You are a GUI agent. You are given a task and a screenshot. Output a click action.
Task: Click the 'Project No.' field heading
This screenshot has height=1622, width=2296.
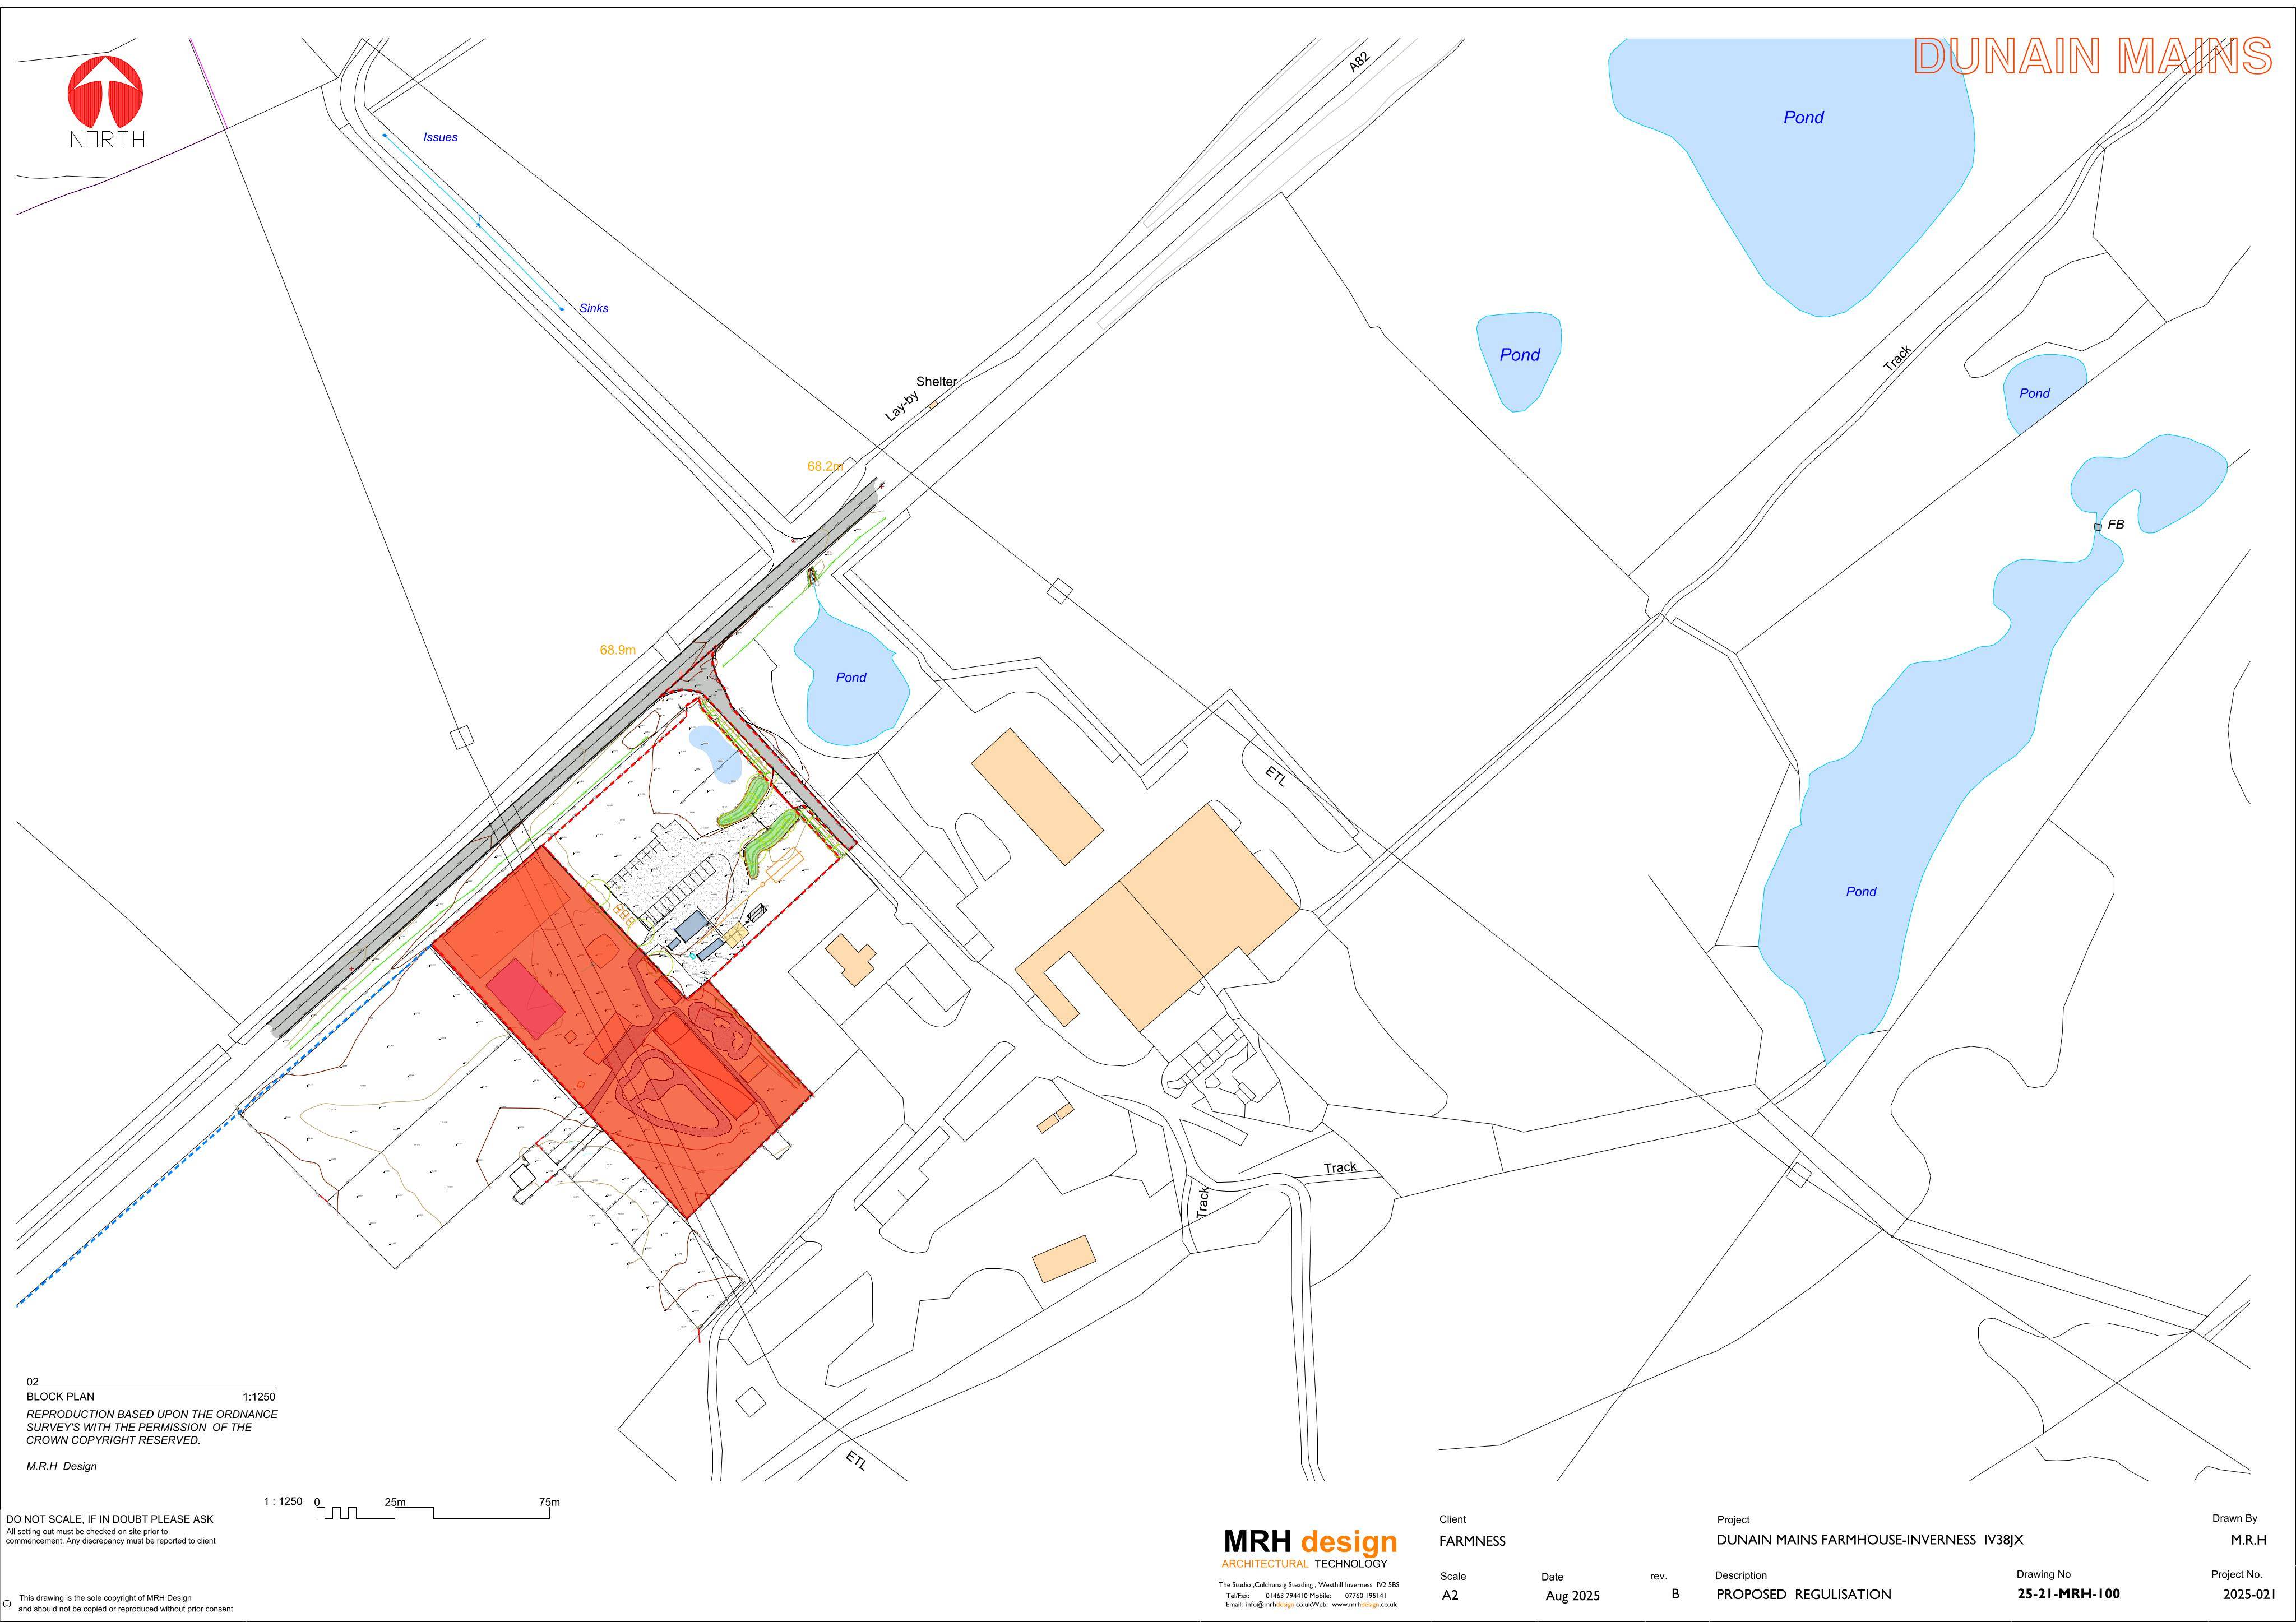2237,1574
